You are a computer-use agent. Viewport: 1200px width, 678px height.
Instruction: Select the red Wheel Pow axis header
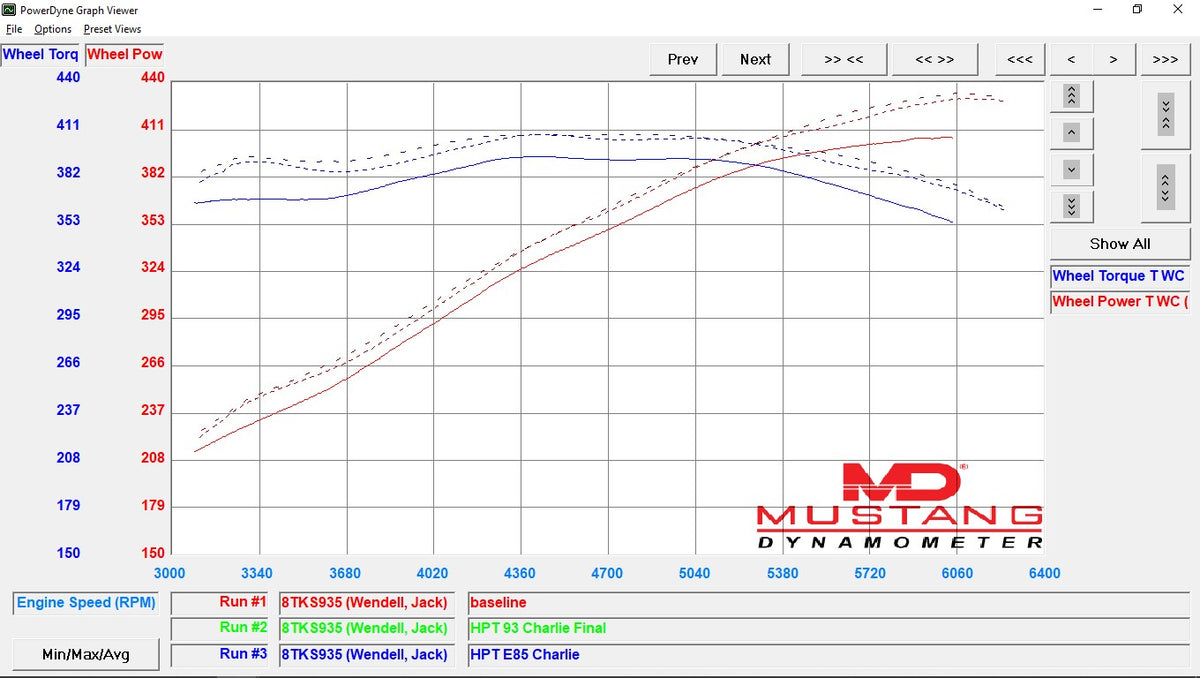[125, 54]
